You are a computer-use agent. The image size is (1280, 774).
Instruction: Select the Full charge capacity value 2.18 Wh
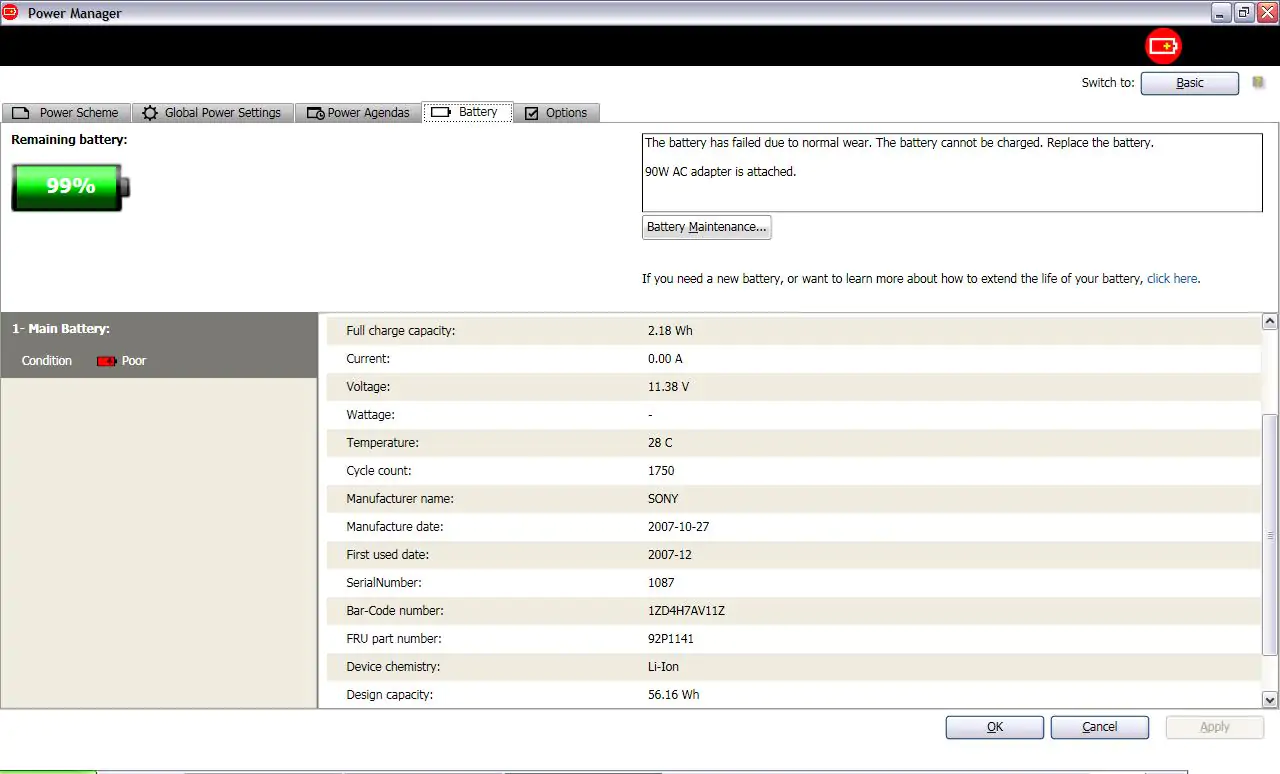pos(670,331)
